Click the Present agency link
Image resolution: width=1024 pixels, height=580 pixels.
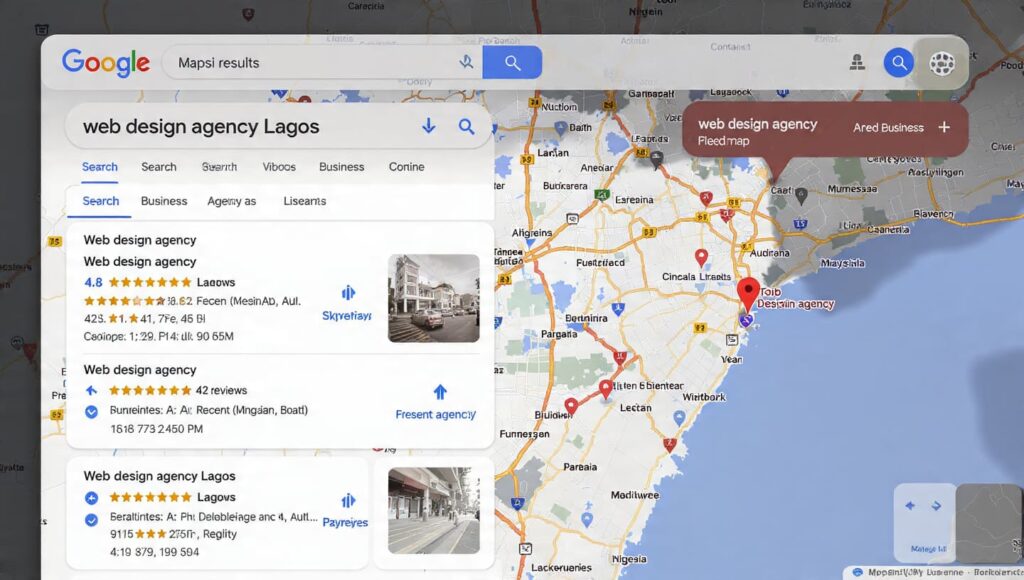436,413
